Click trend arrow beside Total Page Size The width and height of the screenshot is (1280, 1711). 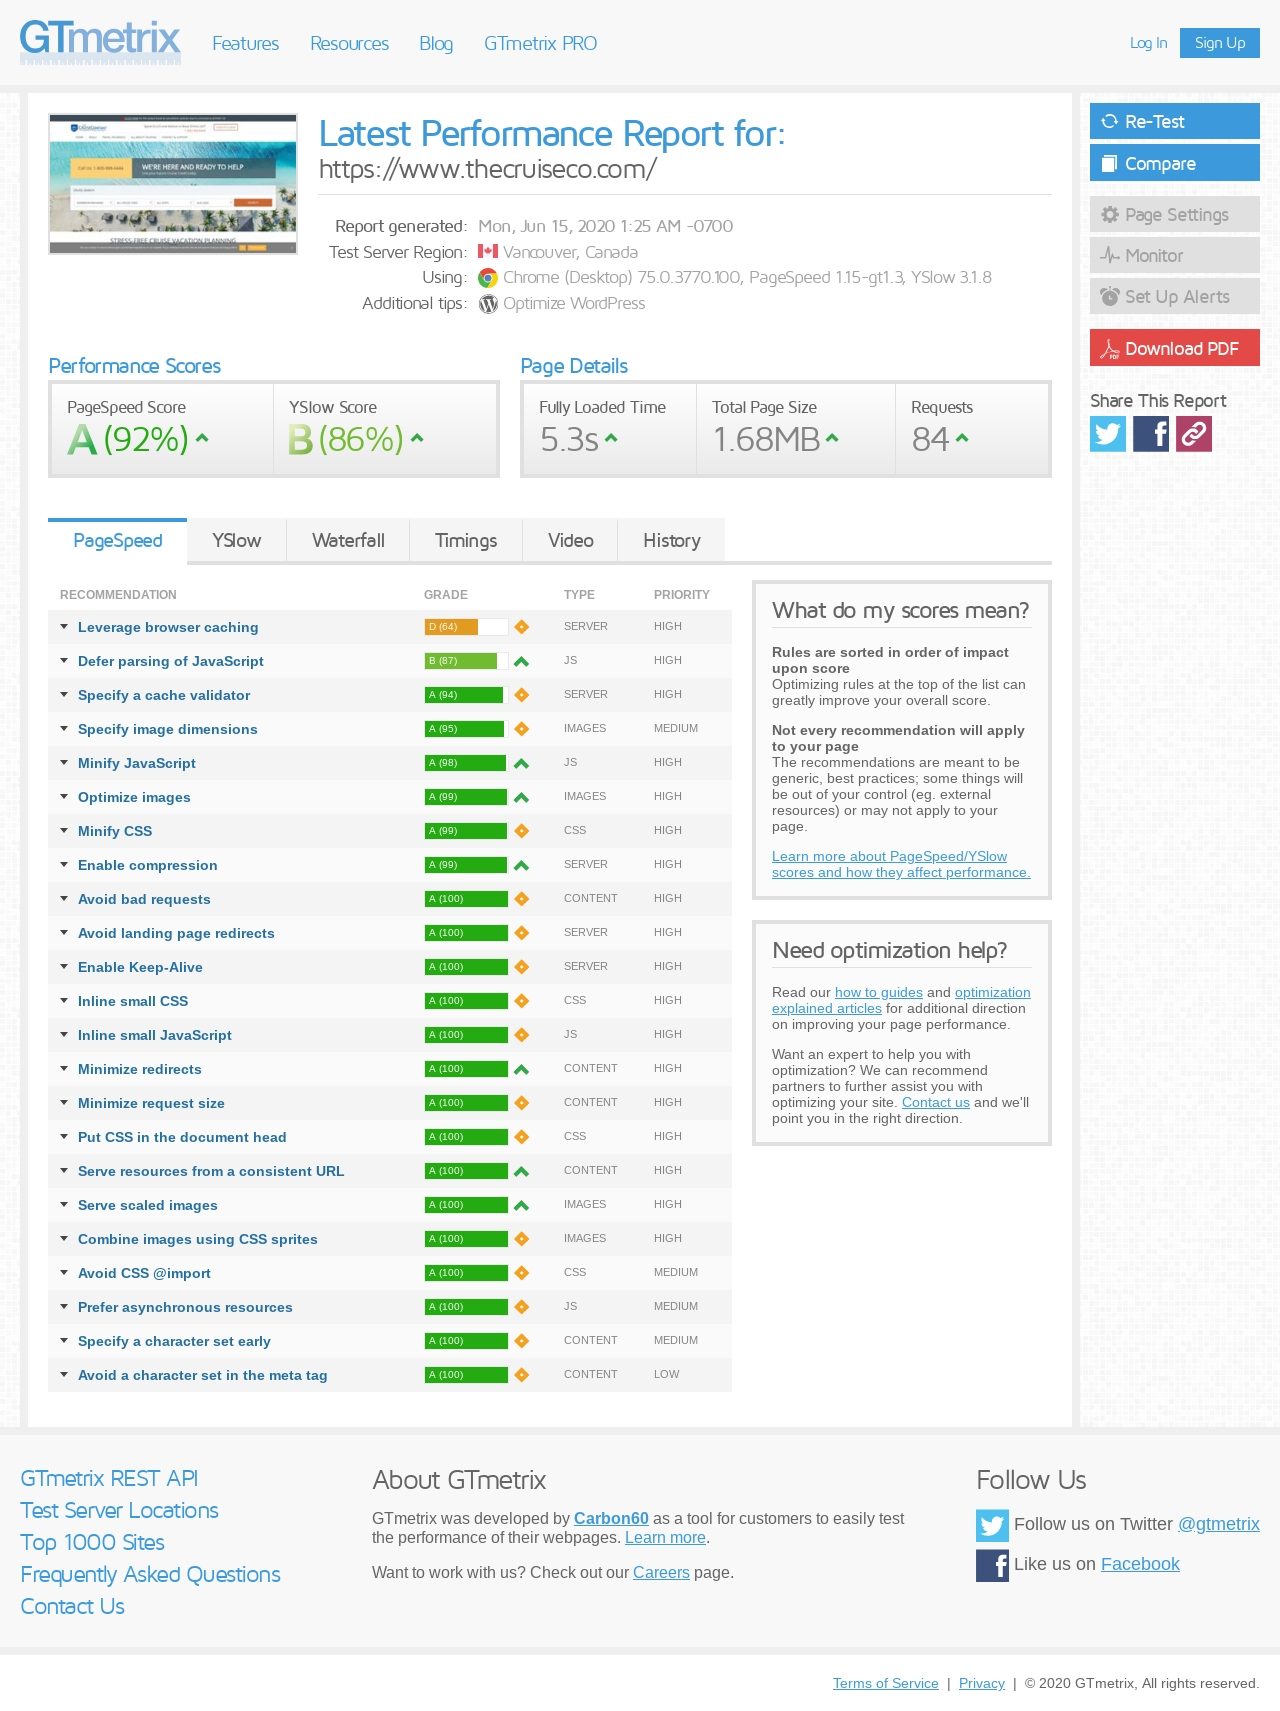832,437
